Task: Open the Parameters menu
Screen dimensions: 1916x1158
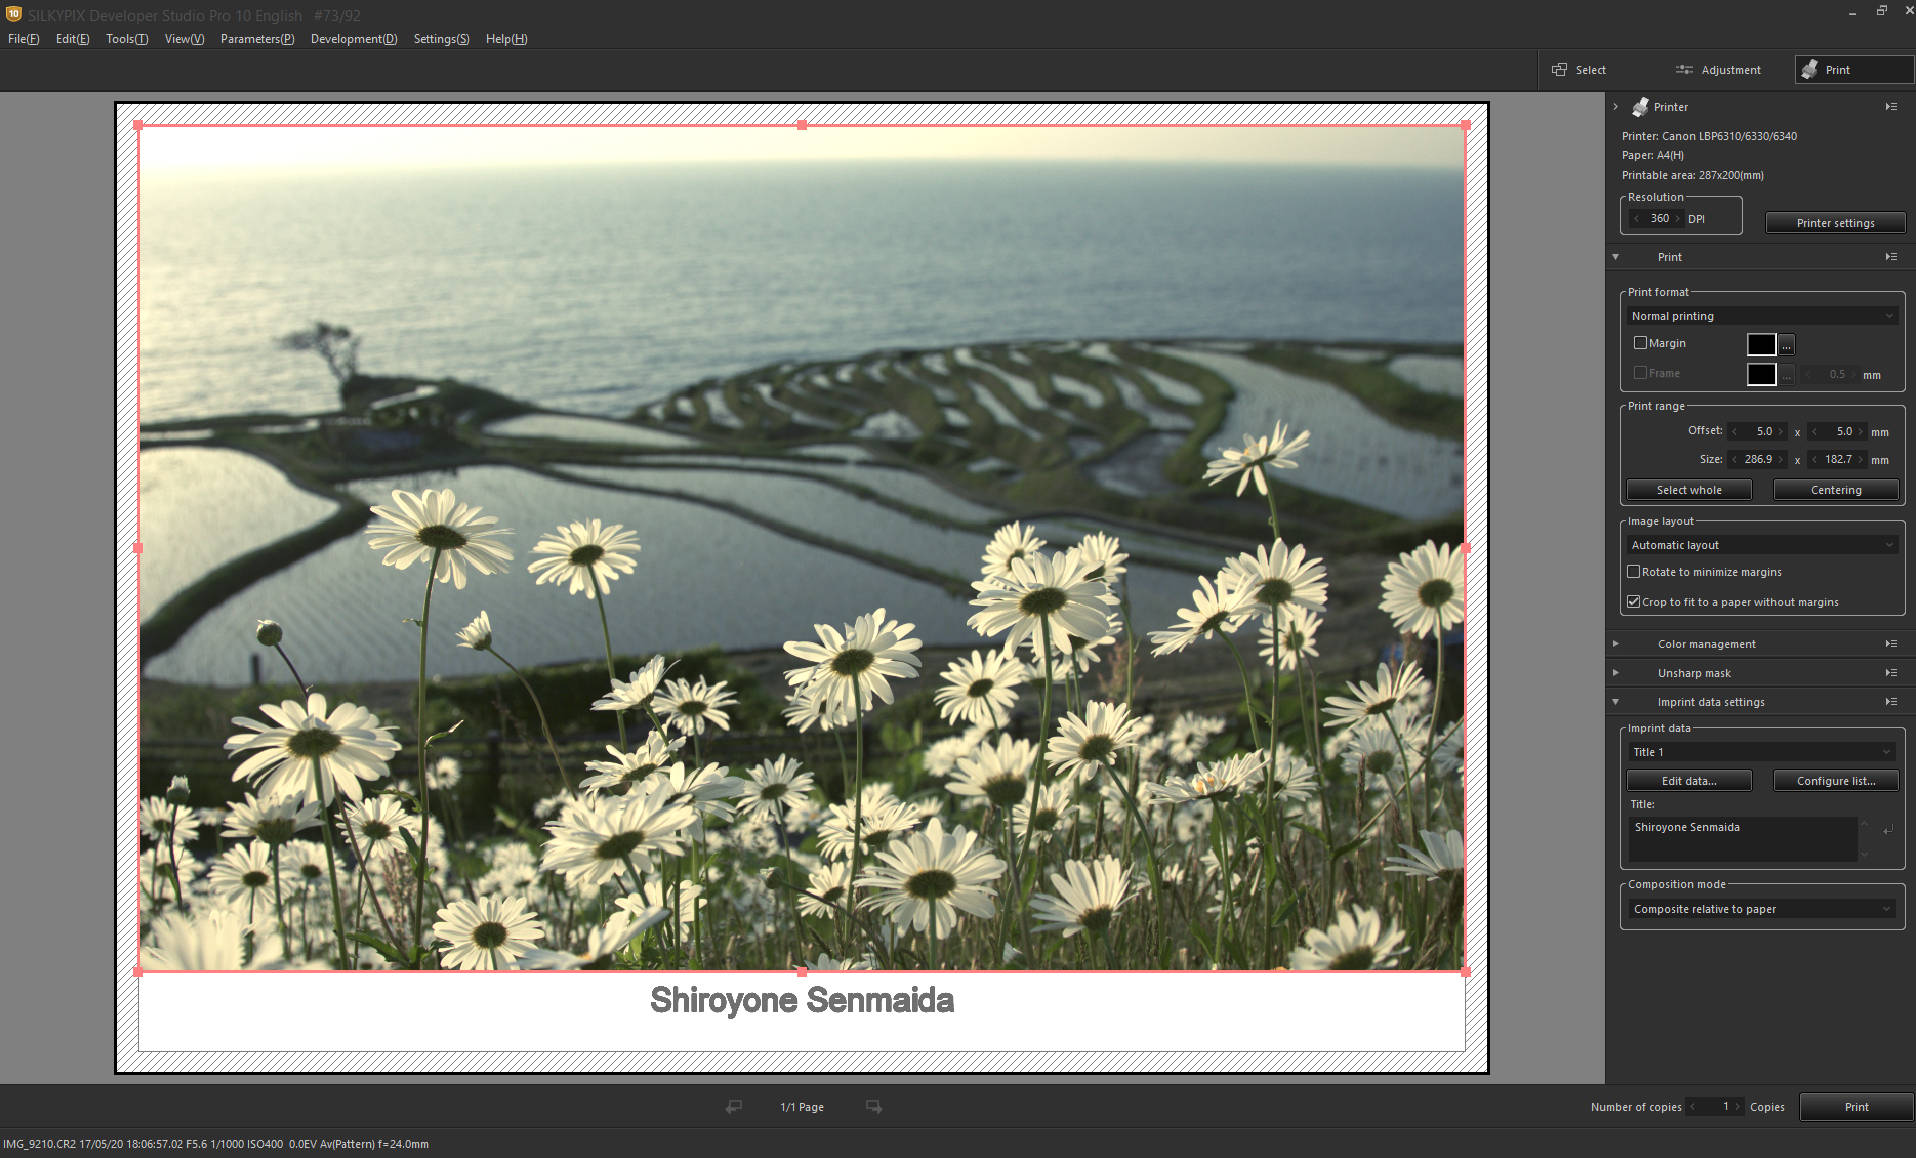Action: (257, 39)
